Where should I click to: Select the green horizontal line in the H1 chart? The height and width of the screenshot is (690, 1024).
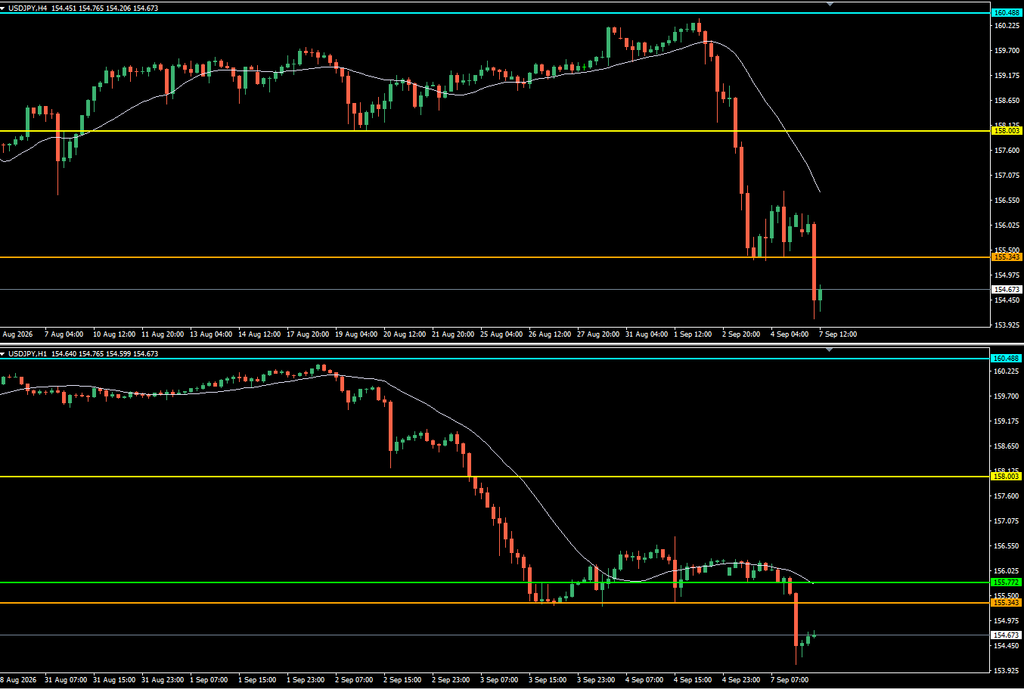pos(495,582)
